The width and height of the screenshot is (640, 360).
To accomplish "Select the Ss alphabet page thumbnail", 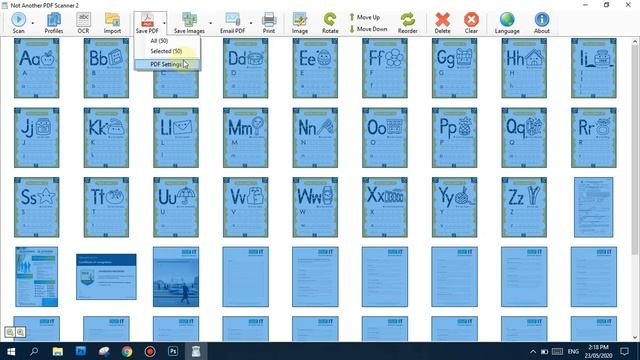I will (37, 207).
